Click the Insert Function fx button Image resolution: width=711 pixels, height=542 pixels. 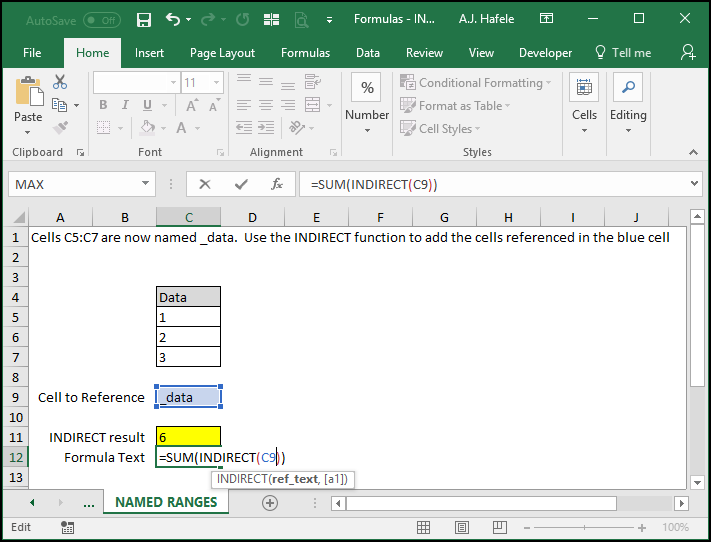click(277, 184)
